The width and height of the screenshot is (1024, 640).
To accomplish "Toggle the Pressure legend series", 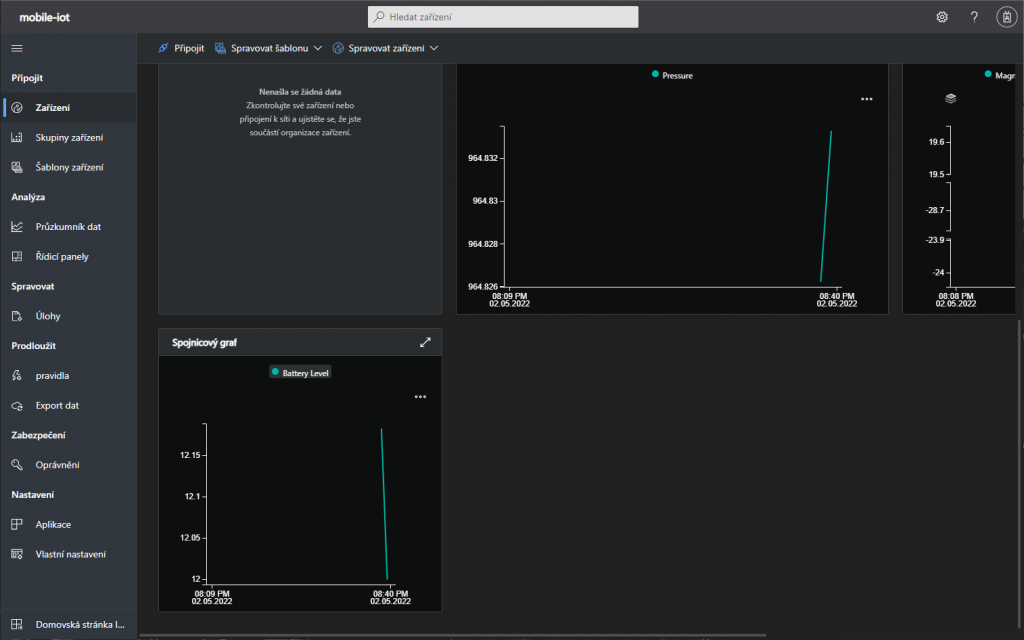I will tap(672, 75).
